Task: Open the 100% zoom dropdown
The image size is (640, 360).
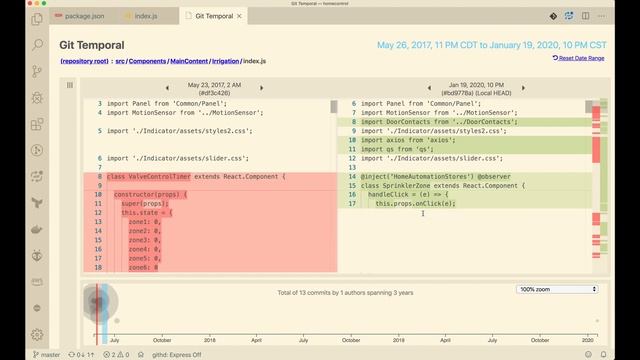Action: (x=558, y=289)
